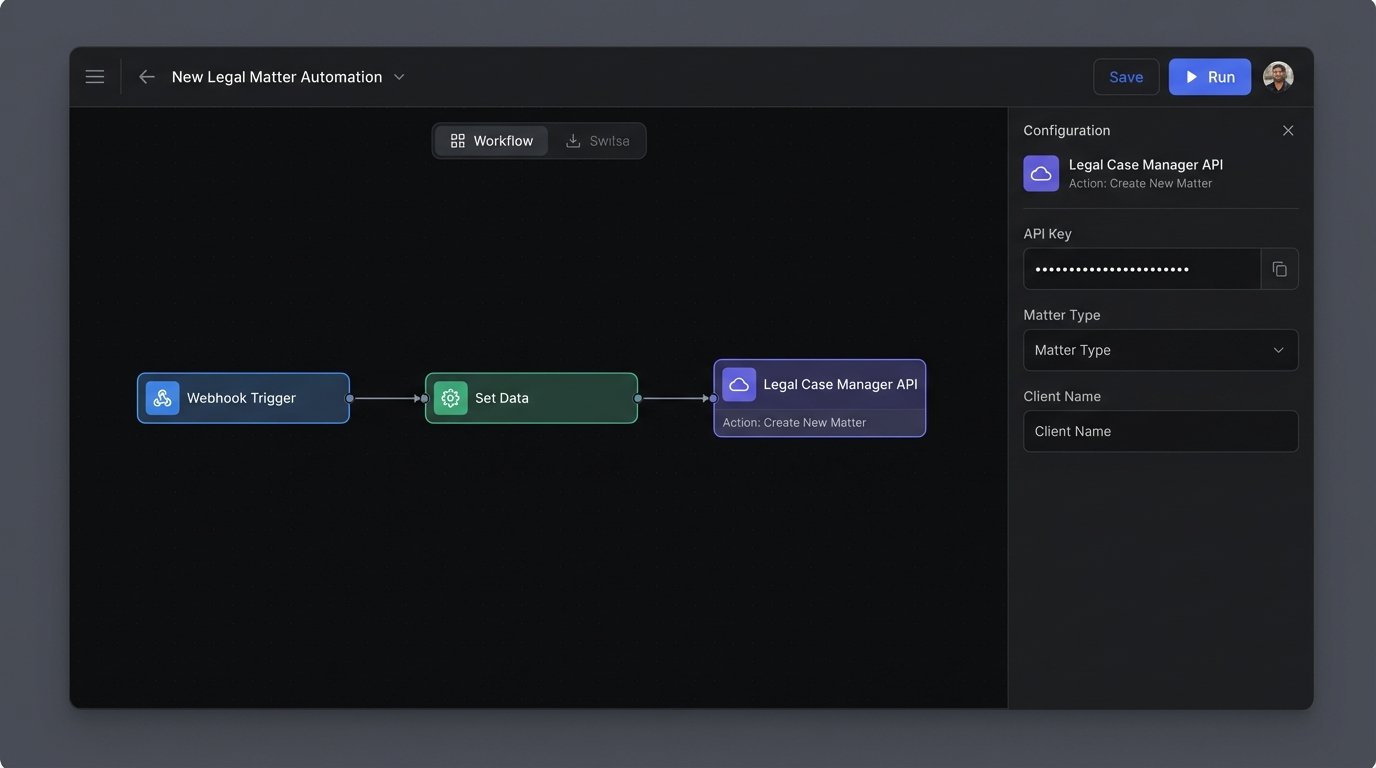Open the user profile avatar
Viewport: 1376px width, 768px height.
pyautogui.click(x=1277, y=77)
